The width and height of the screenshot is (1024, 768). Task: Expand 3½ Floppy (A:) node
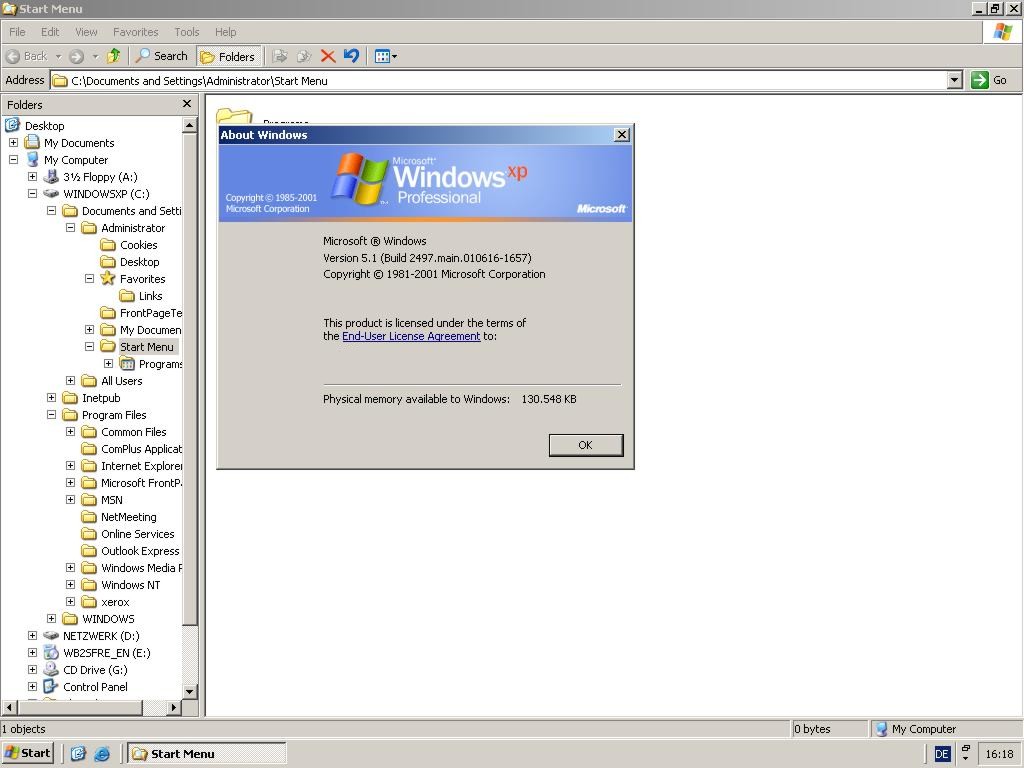(x=32, y=176)
